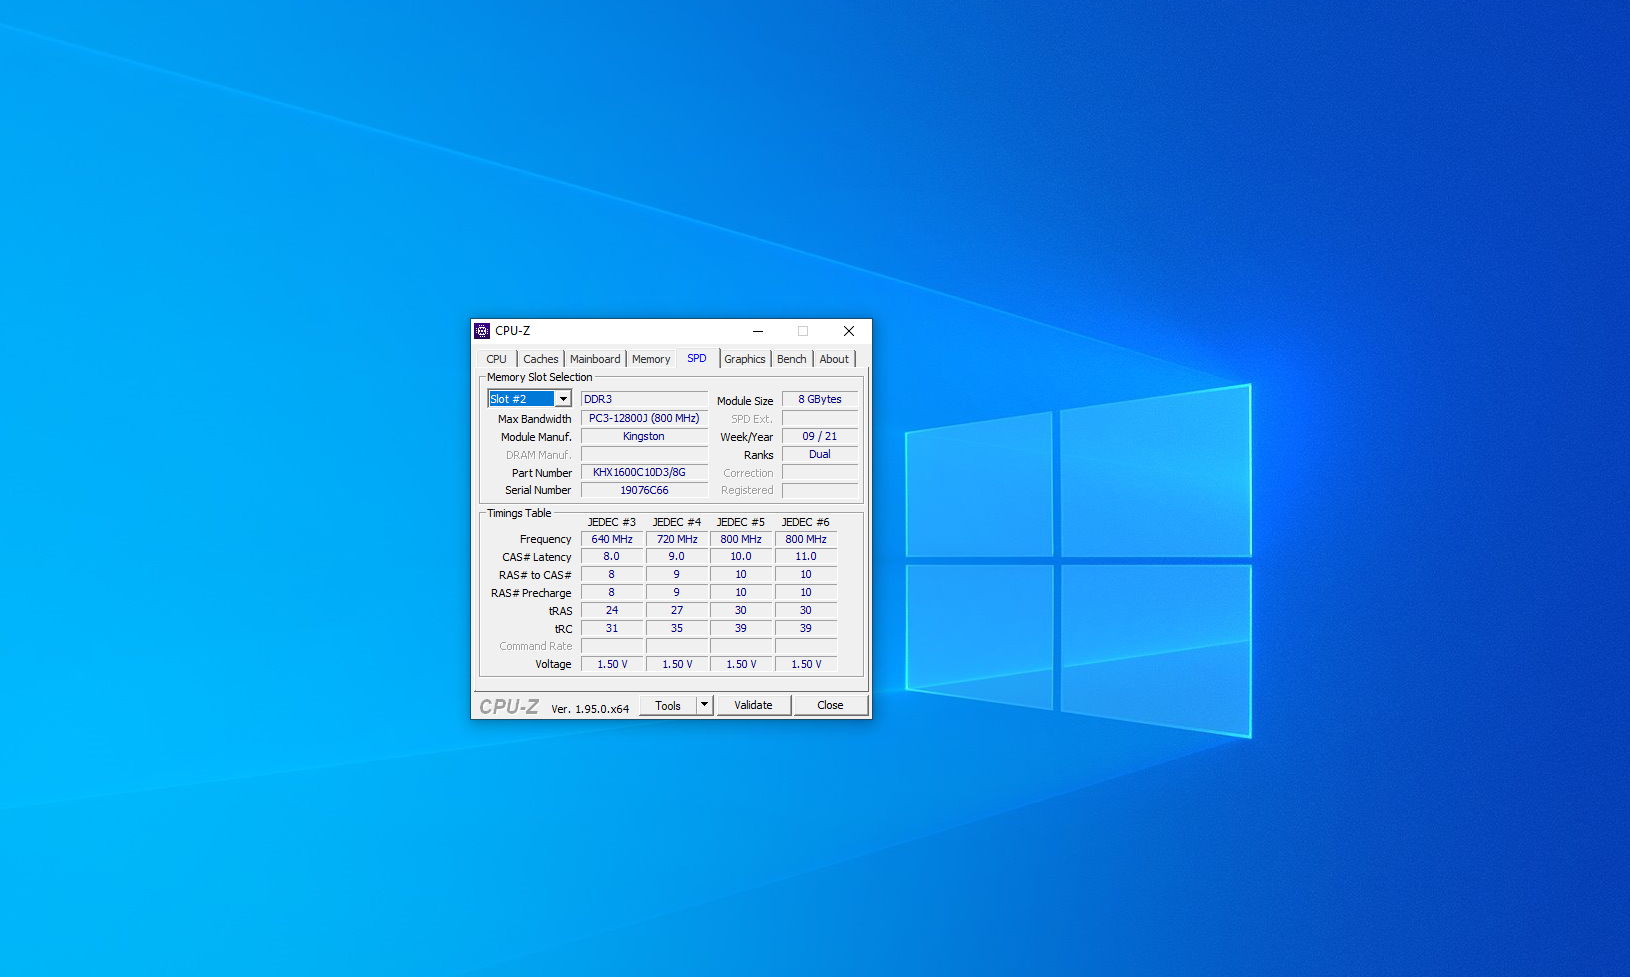Click the Memory Slot Selection group title
Viewport: 1630px width, 977px height.
tap(540, 377)
